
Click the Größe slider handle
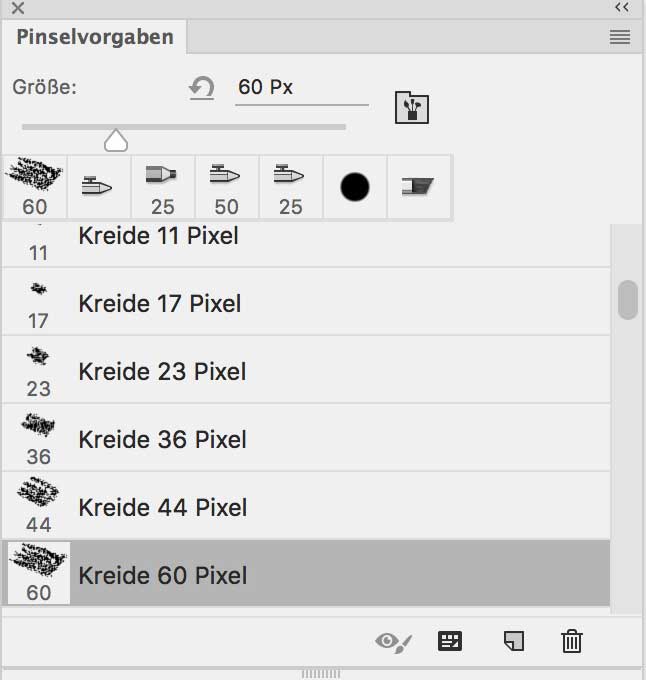coord(116,140)
